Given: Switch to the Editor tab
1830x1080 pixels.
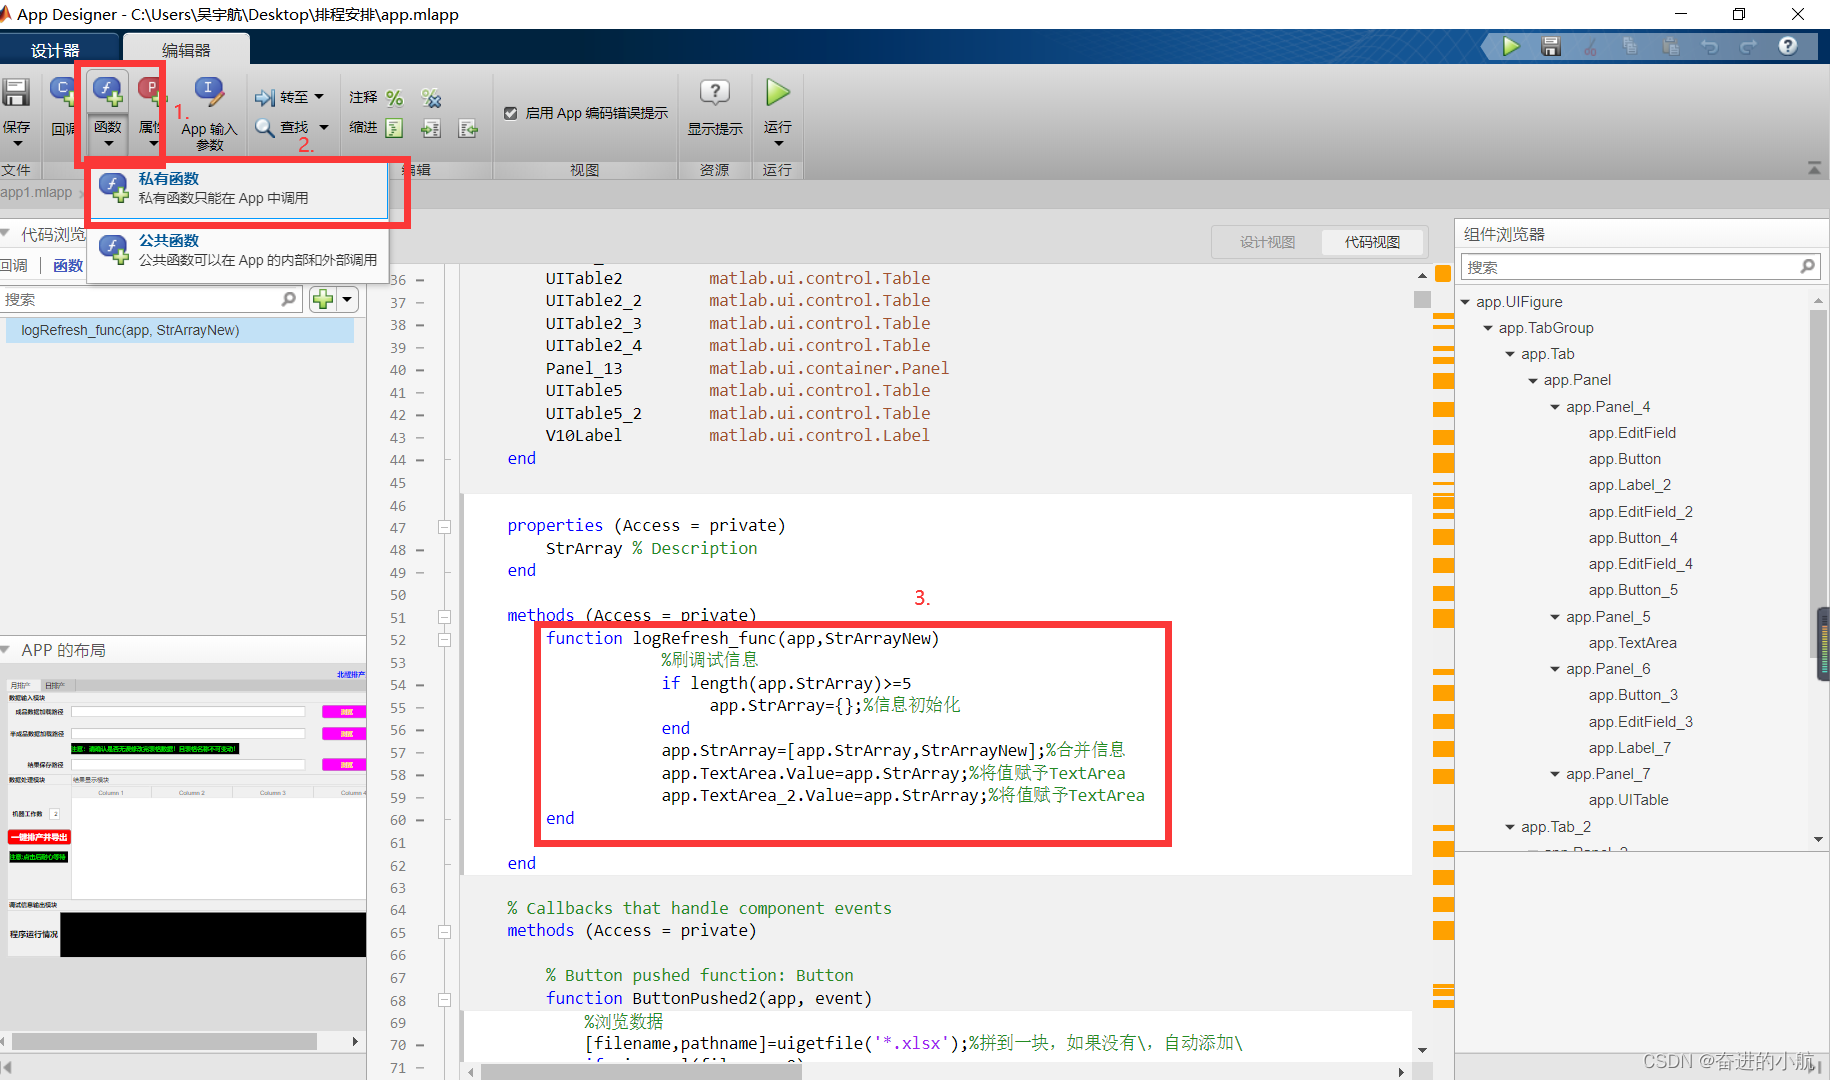Looking at the screenshot, I should click(186, 50).
